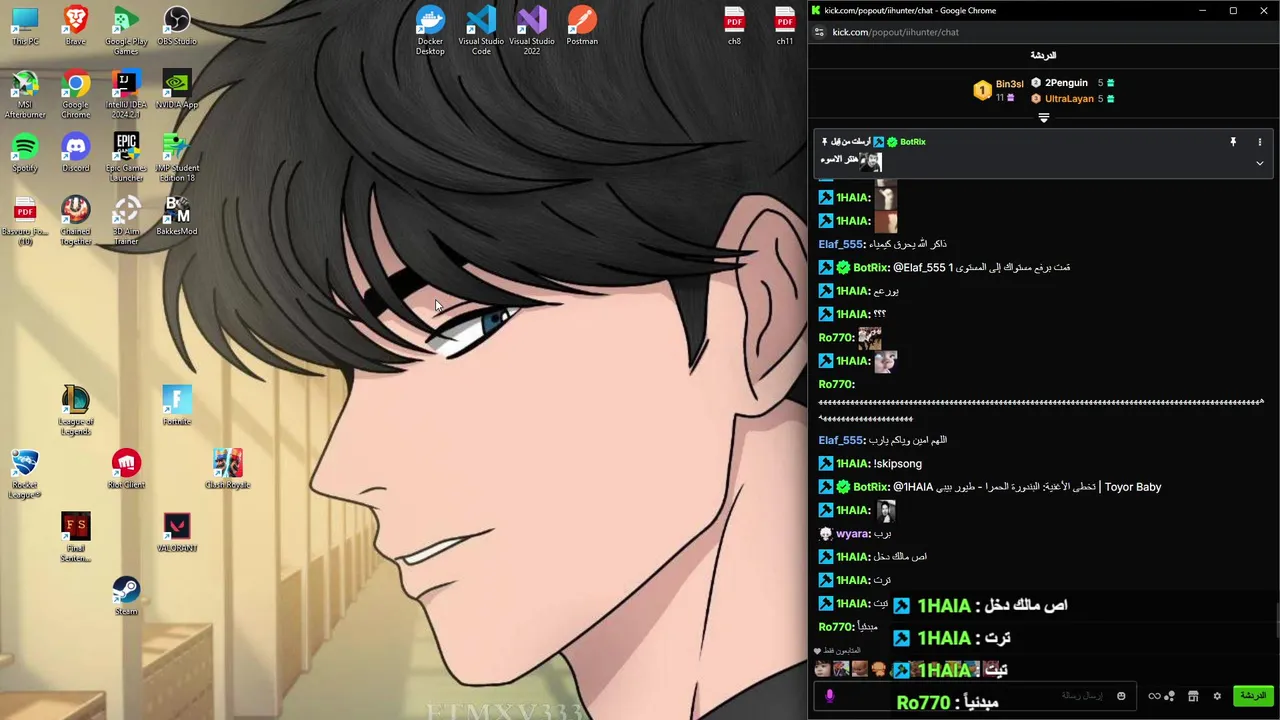Screen dimensions: 1280x720
Task: Click the "@1HAIA" mention in BotRix message
Action: tap(912, 487)
